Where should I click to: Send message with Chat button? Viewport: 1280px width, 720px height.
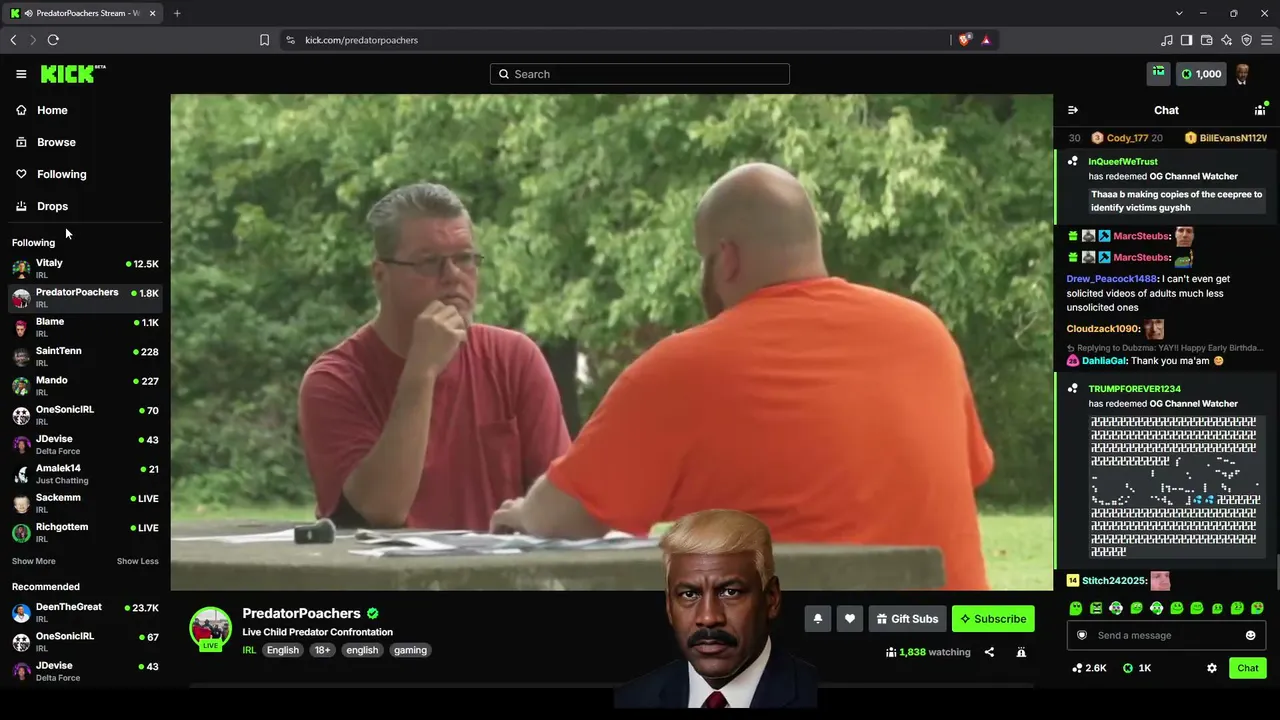1248,668
